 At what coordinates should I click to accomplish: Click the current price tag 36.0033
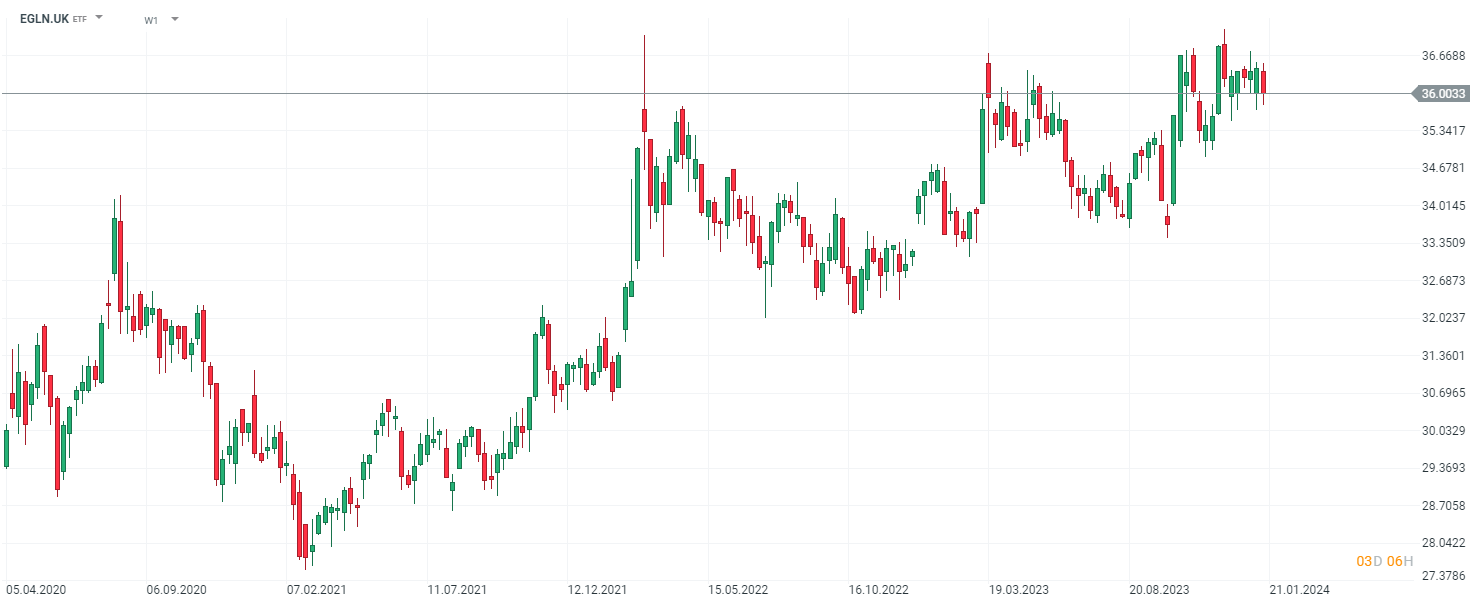[x=1443, y=94]
